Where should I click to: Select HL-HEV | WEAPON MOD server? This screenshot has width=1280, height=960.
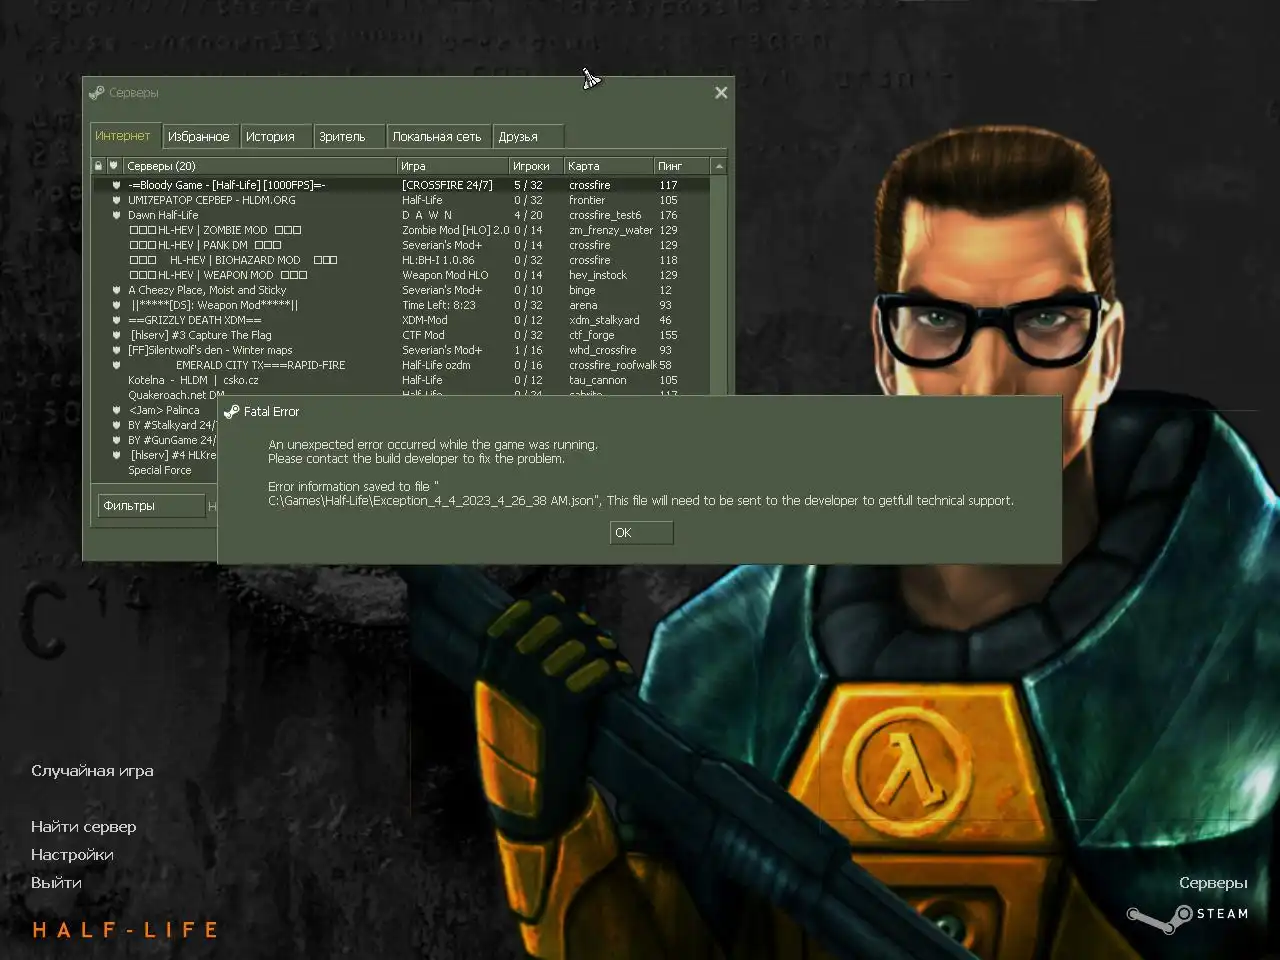click(218, 275)
